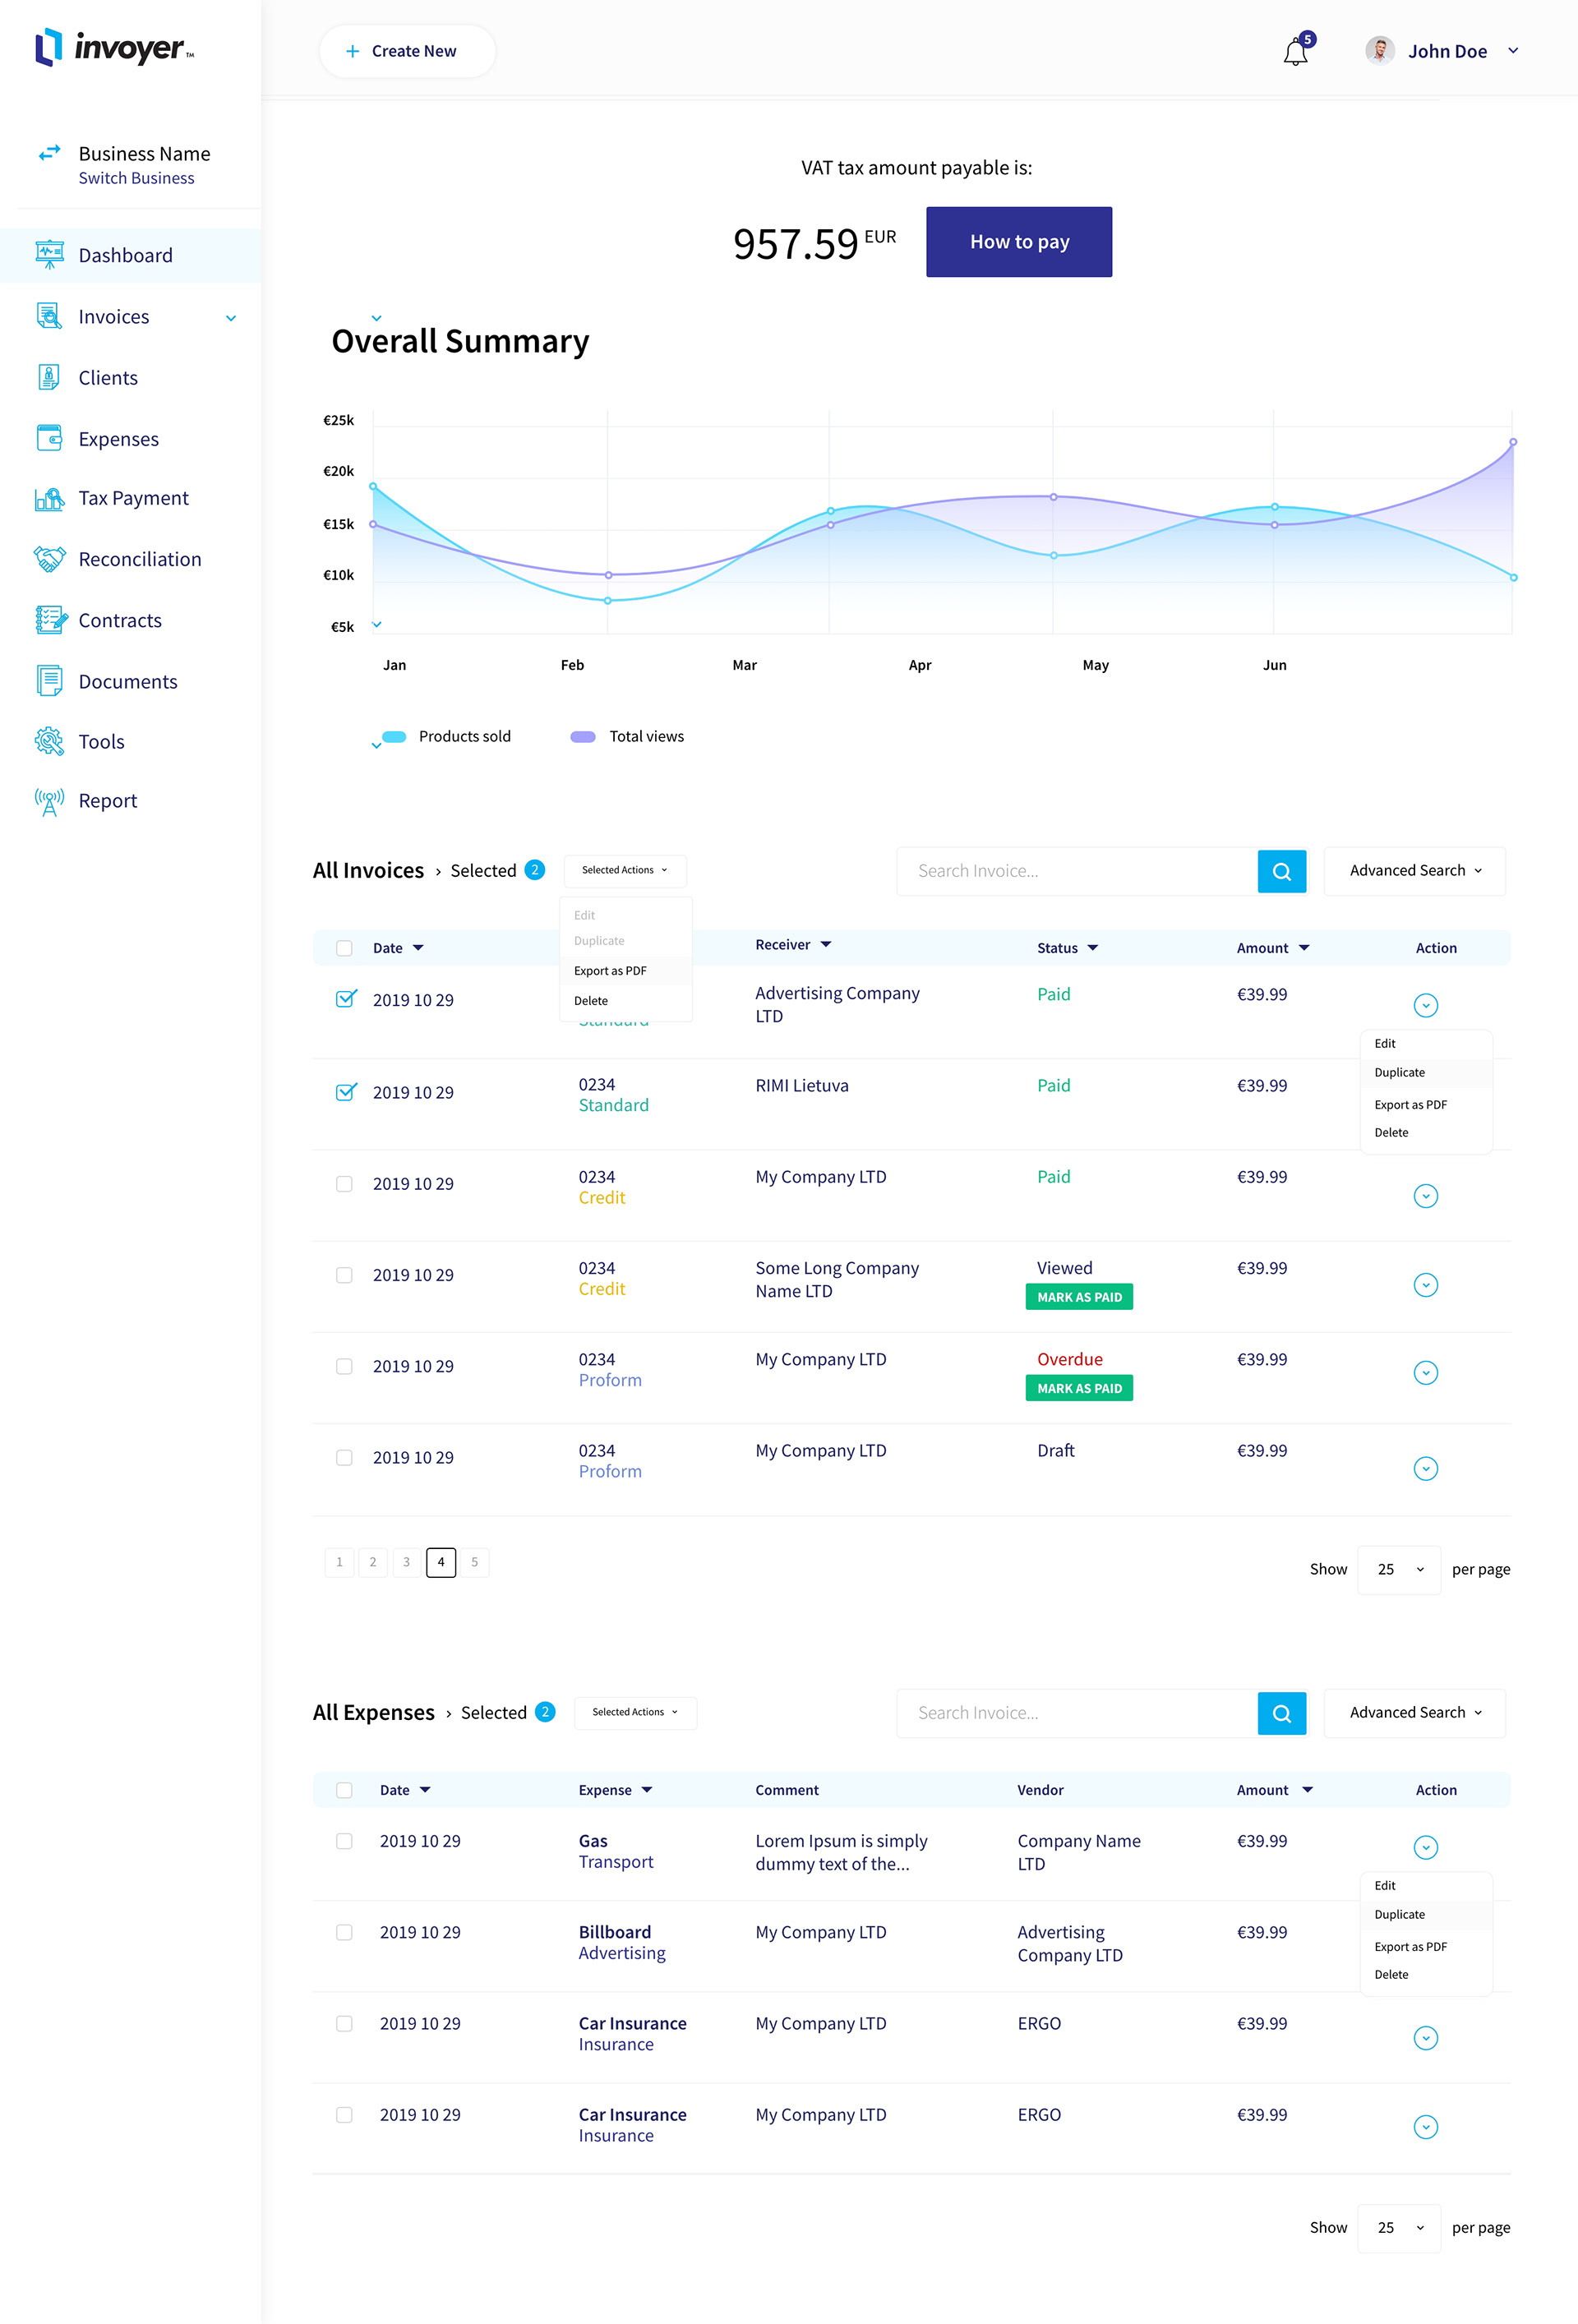
Task: Click the invoice search magnifier button
Action: click(x=1281, y=871)
